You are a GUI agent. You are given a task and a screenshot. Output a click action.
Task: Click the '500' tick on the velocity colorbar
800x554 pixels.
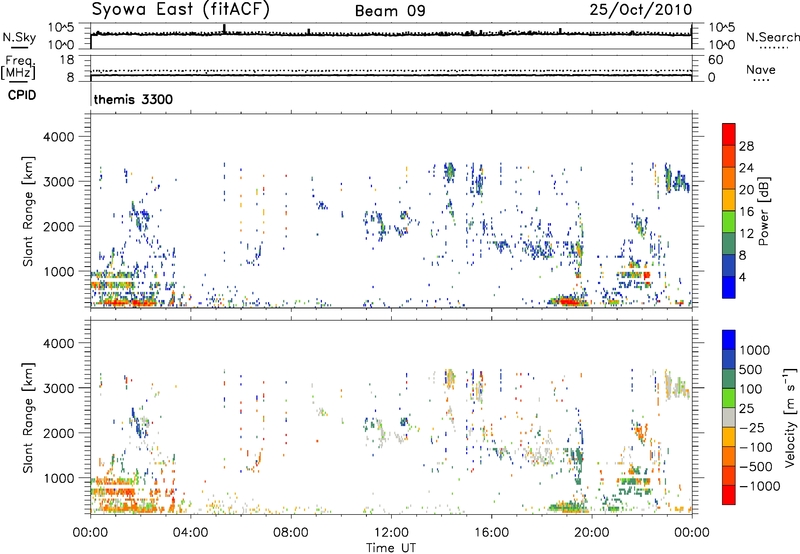pos(751,369)
